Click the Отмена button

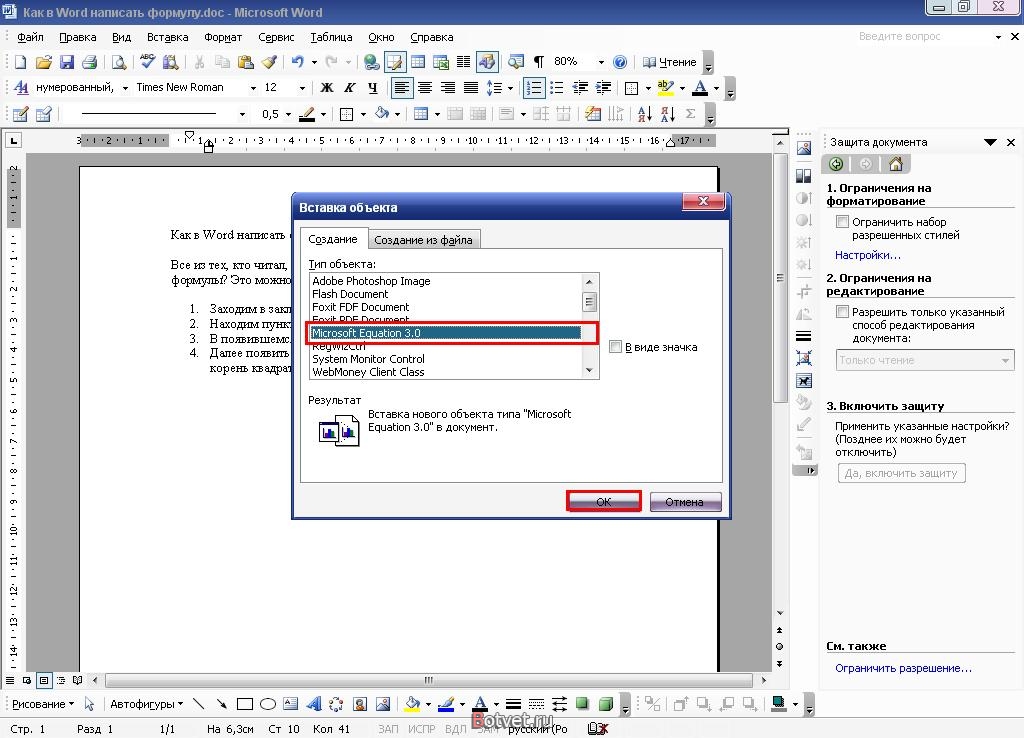[684, 502]
